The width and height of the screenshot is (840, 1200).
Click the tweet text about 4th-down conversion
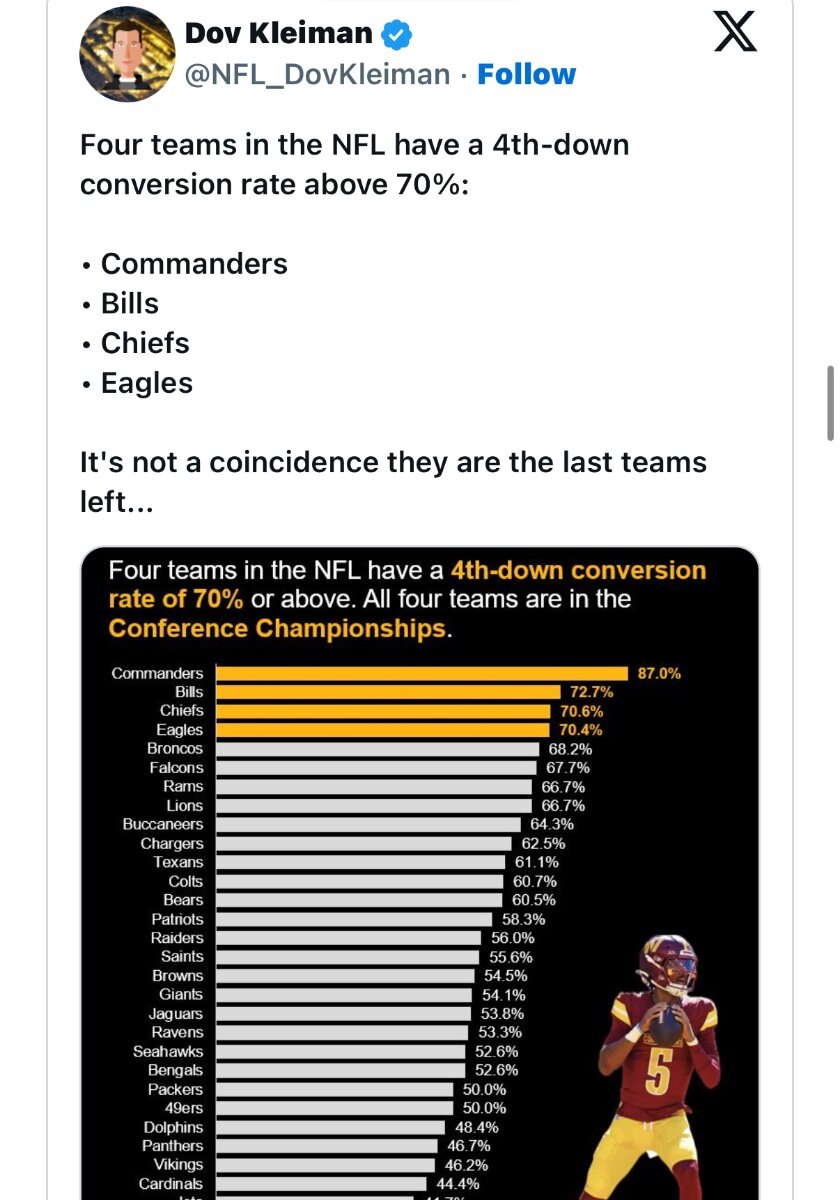pos(394,323)
